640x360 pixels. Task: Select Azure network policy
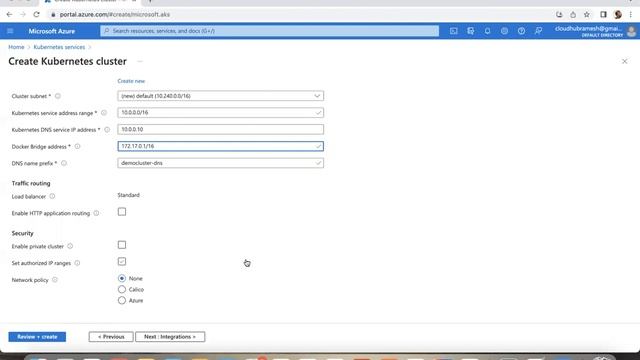(122, 300)
